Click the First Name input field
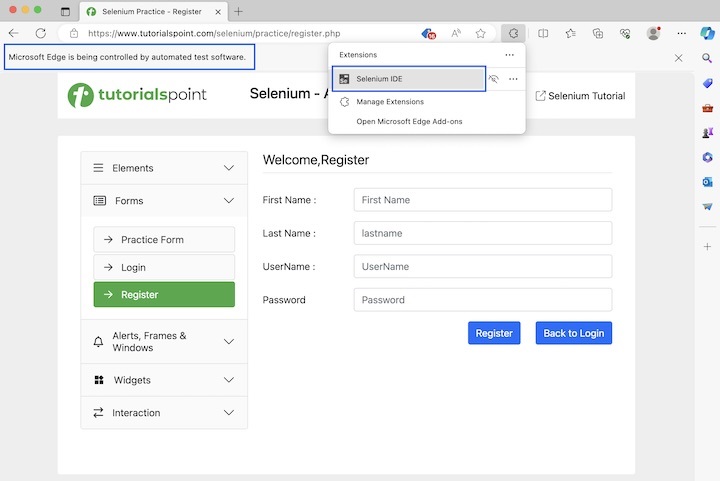Screen dimensions: 720x481 pyautogui.click(x=482, y=200)
